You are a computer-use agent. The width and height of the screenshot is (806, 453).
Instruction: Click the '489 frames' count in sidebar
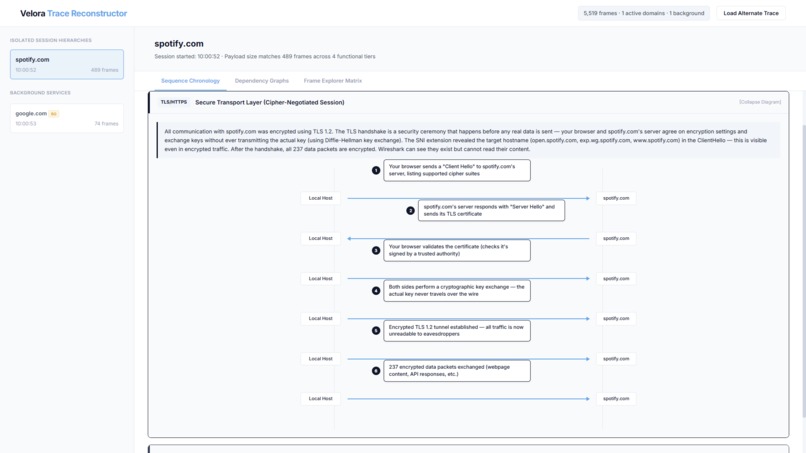(104, 70)
